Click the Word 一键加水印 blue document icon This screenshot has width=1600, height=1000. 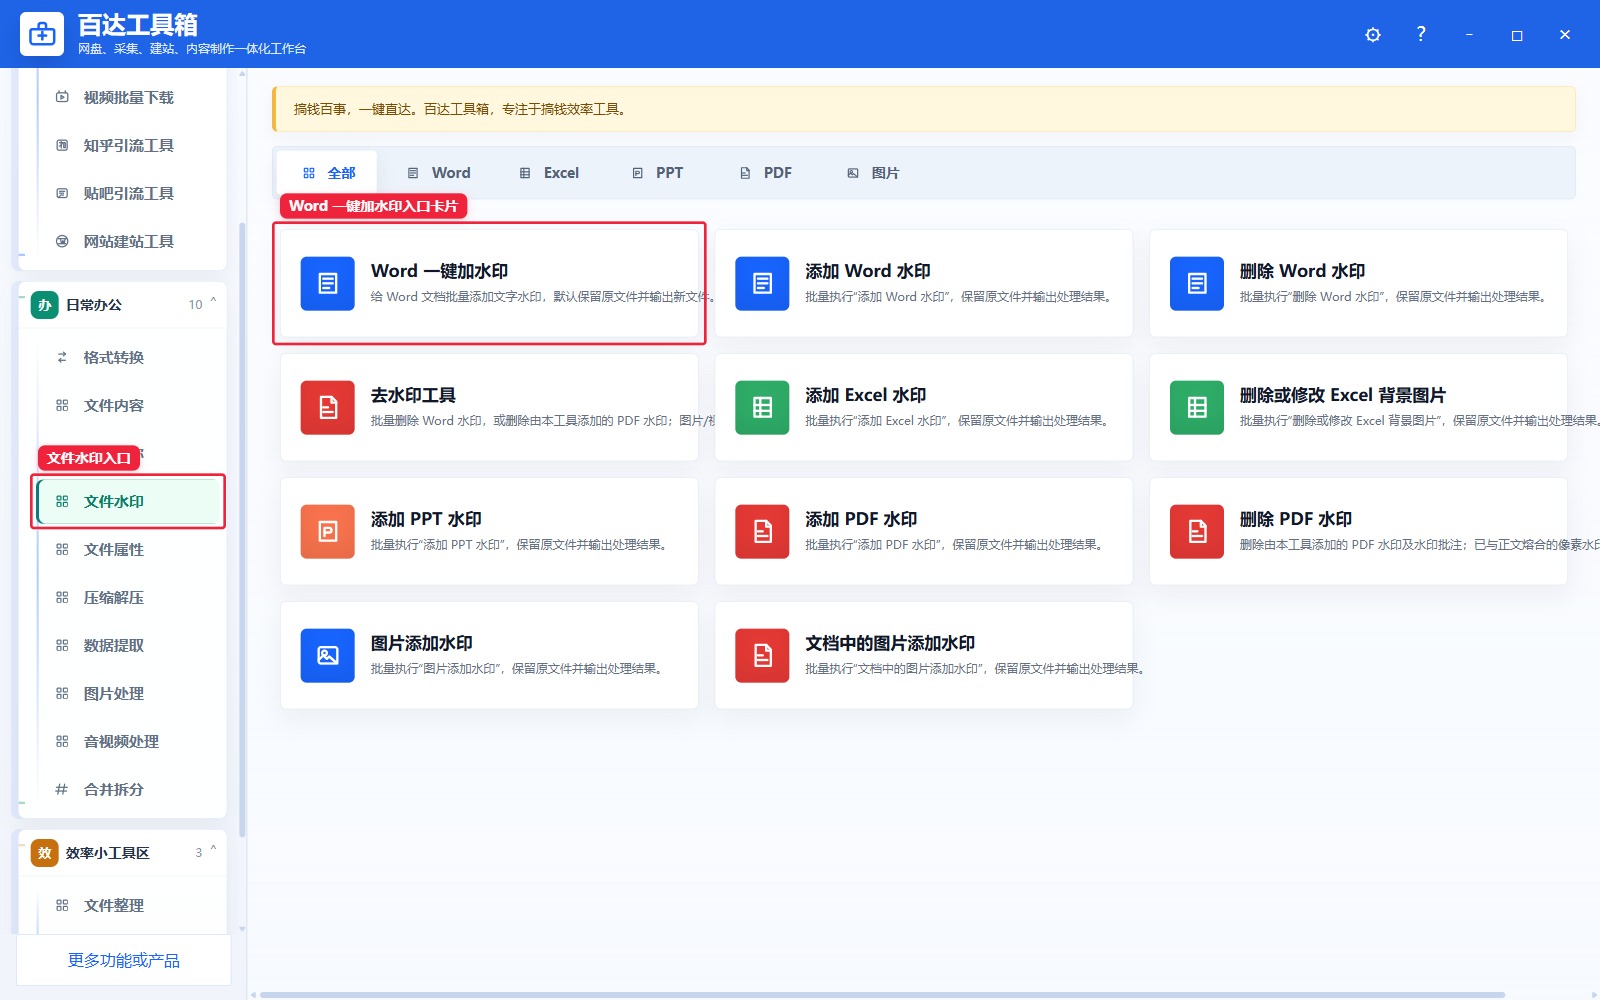pos(328,284)
